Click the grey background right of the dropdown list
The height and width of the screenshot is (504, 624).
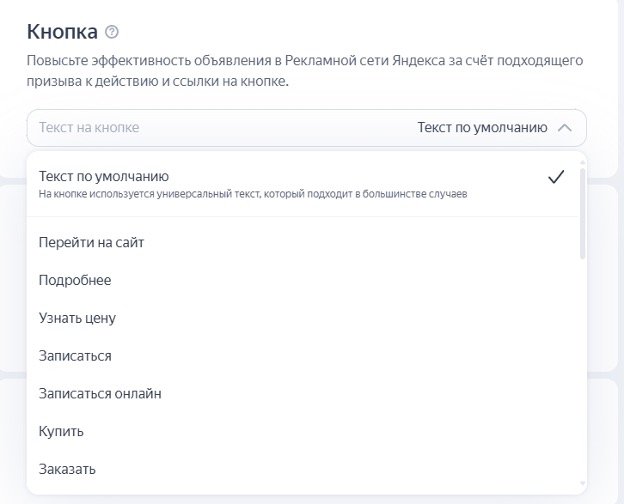tap(605, 300)
